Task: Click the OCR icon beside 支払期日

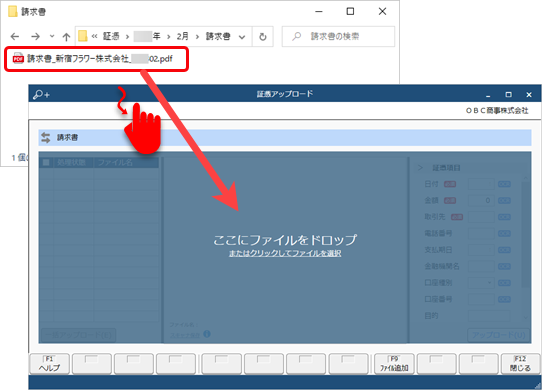Action: tap(504, 250)
